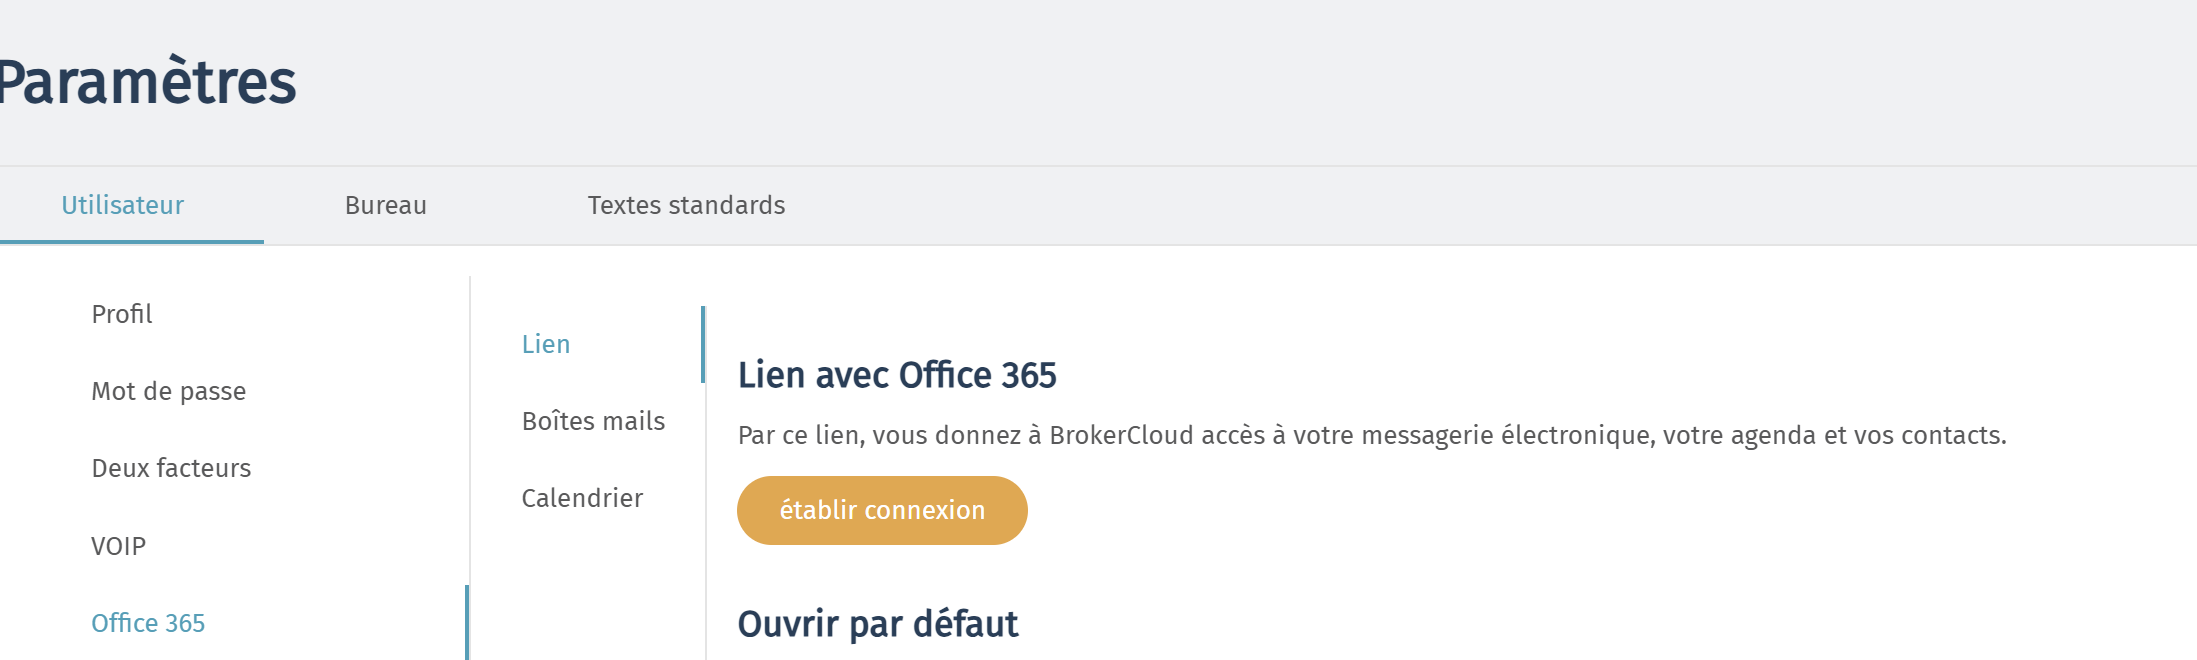
Task: Go to Mot de passe settings
Action: pyautogui.click(x=169, y=391)
